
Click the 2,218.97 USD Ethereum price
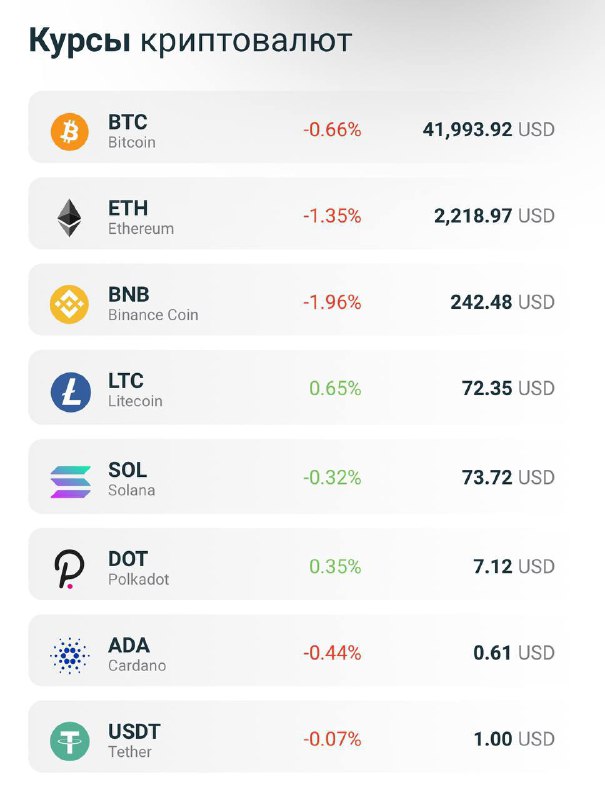click(x=494, y=216)
